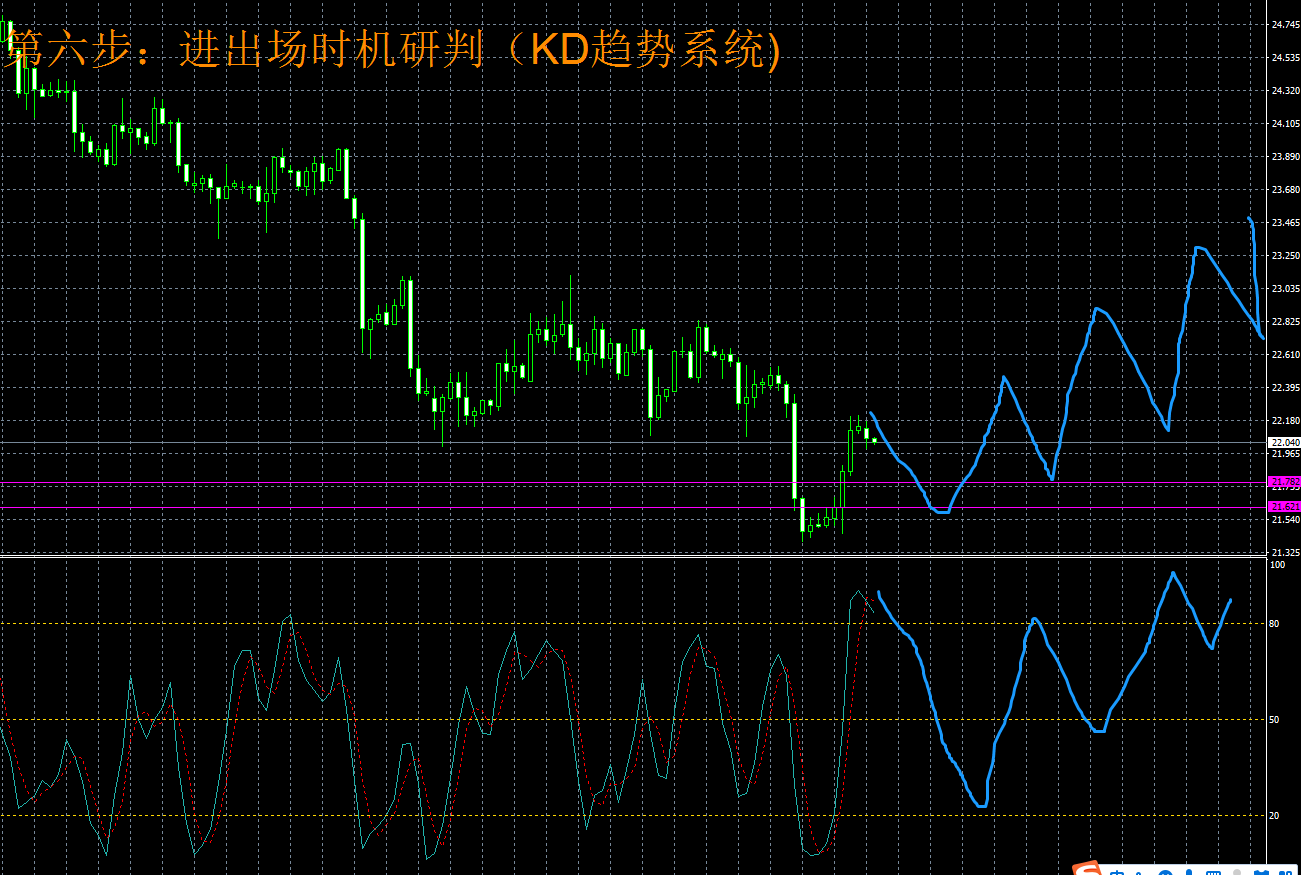
Task: Click the Sogou input method S logo
Action: [x=1087, y=869]
